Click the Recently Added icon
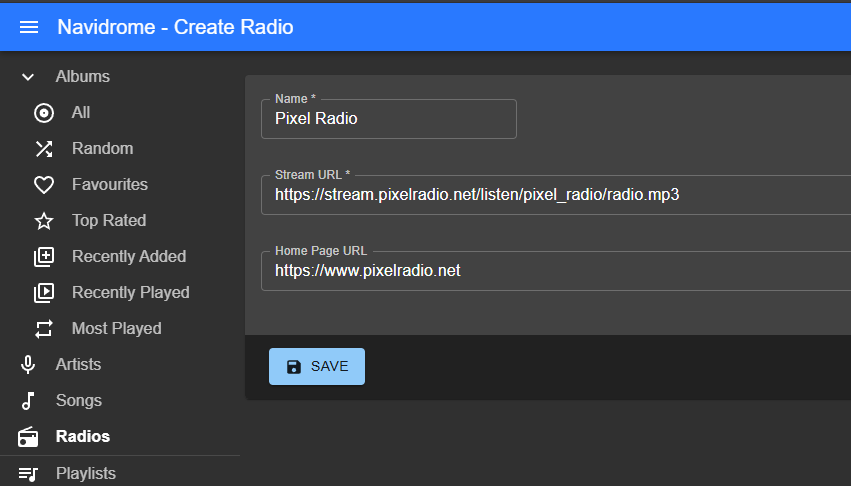851x486 pixels. pyautogui.click(x=43, y=257)
